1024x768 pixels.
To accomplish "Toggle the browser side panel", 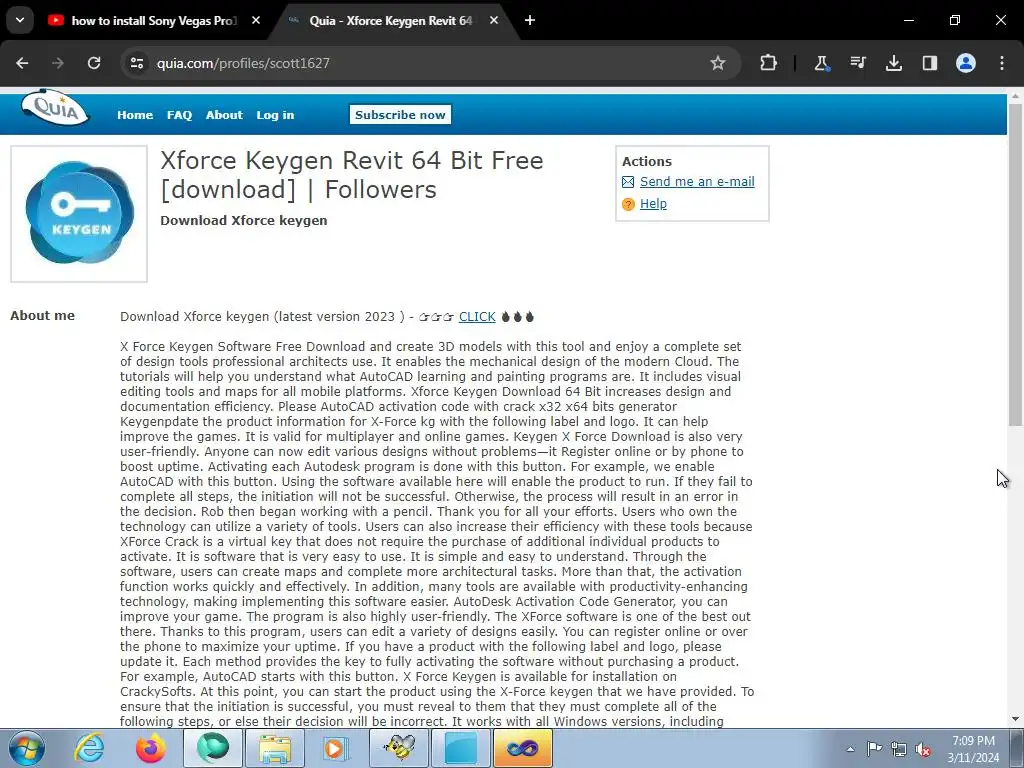I will point(929,63).
